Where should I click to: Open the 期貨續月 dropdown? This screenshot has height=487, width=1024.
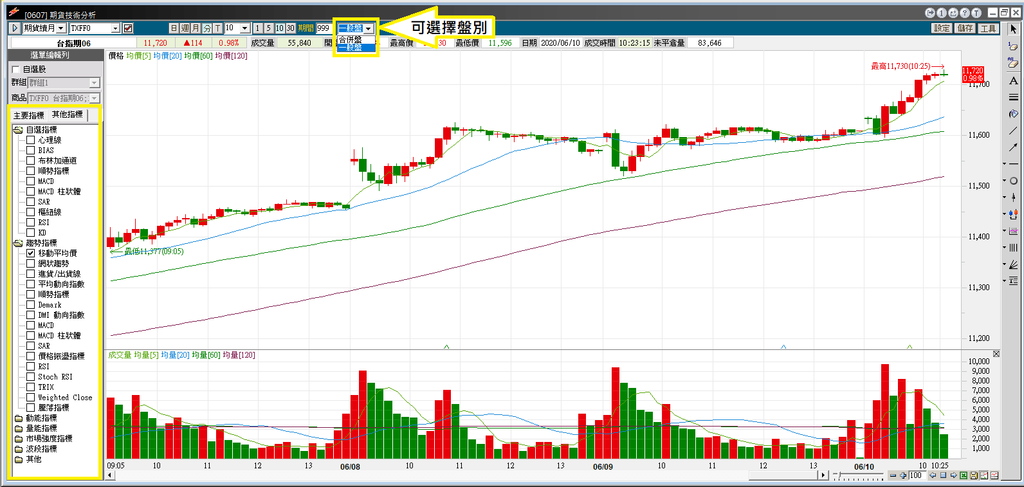coord(61,28)
